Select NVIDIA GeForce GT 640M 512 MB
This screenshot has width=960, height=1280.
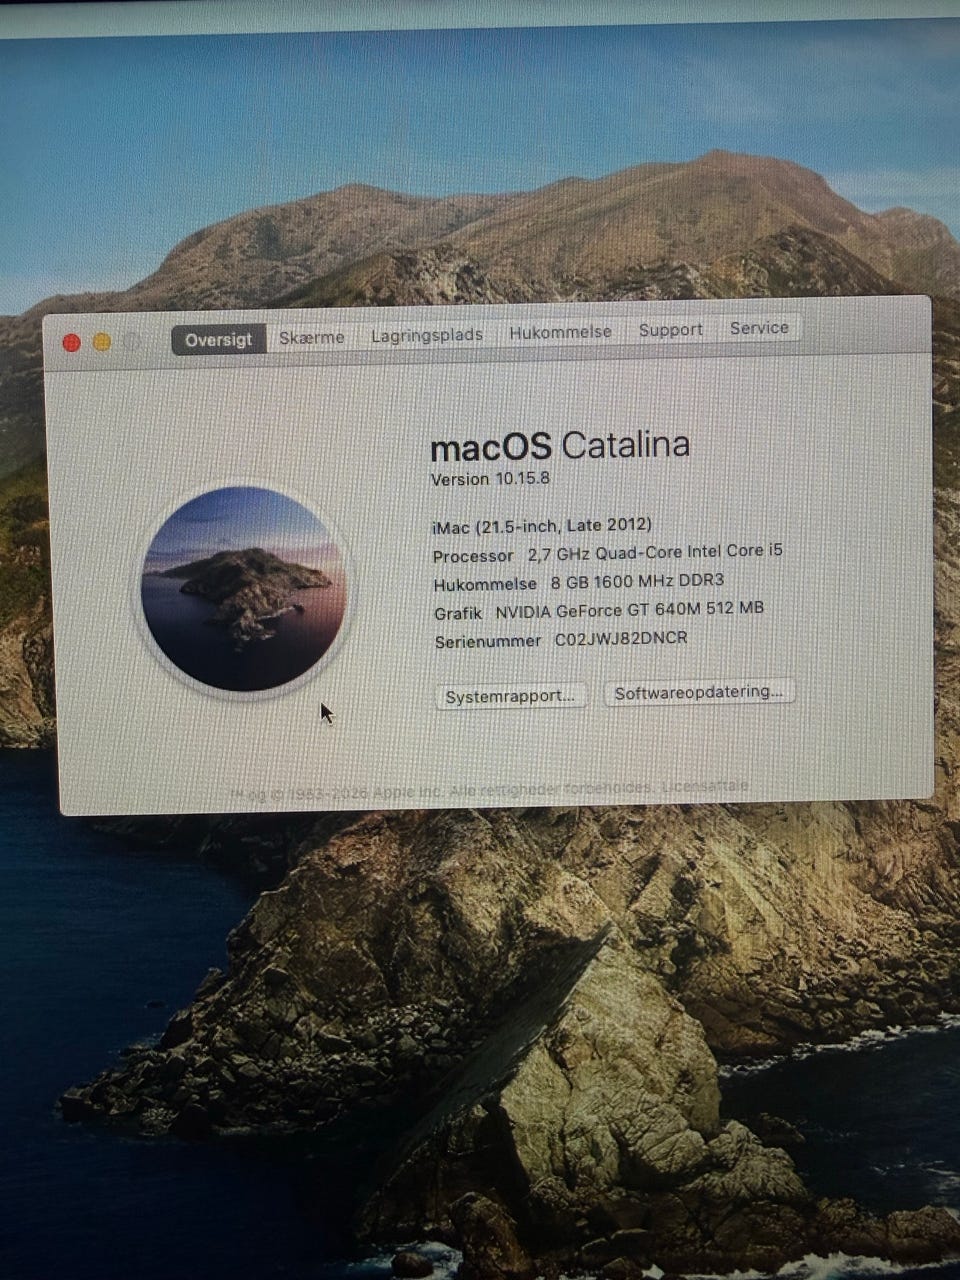629,609
